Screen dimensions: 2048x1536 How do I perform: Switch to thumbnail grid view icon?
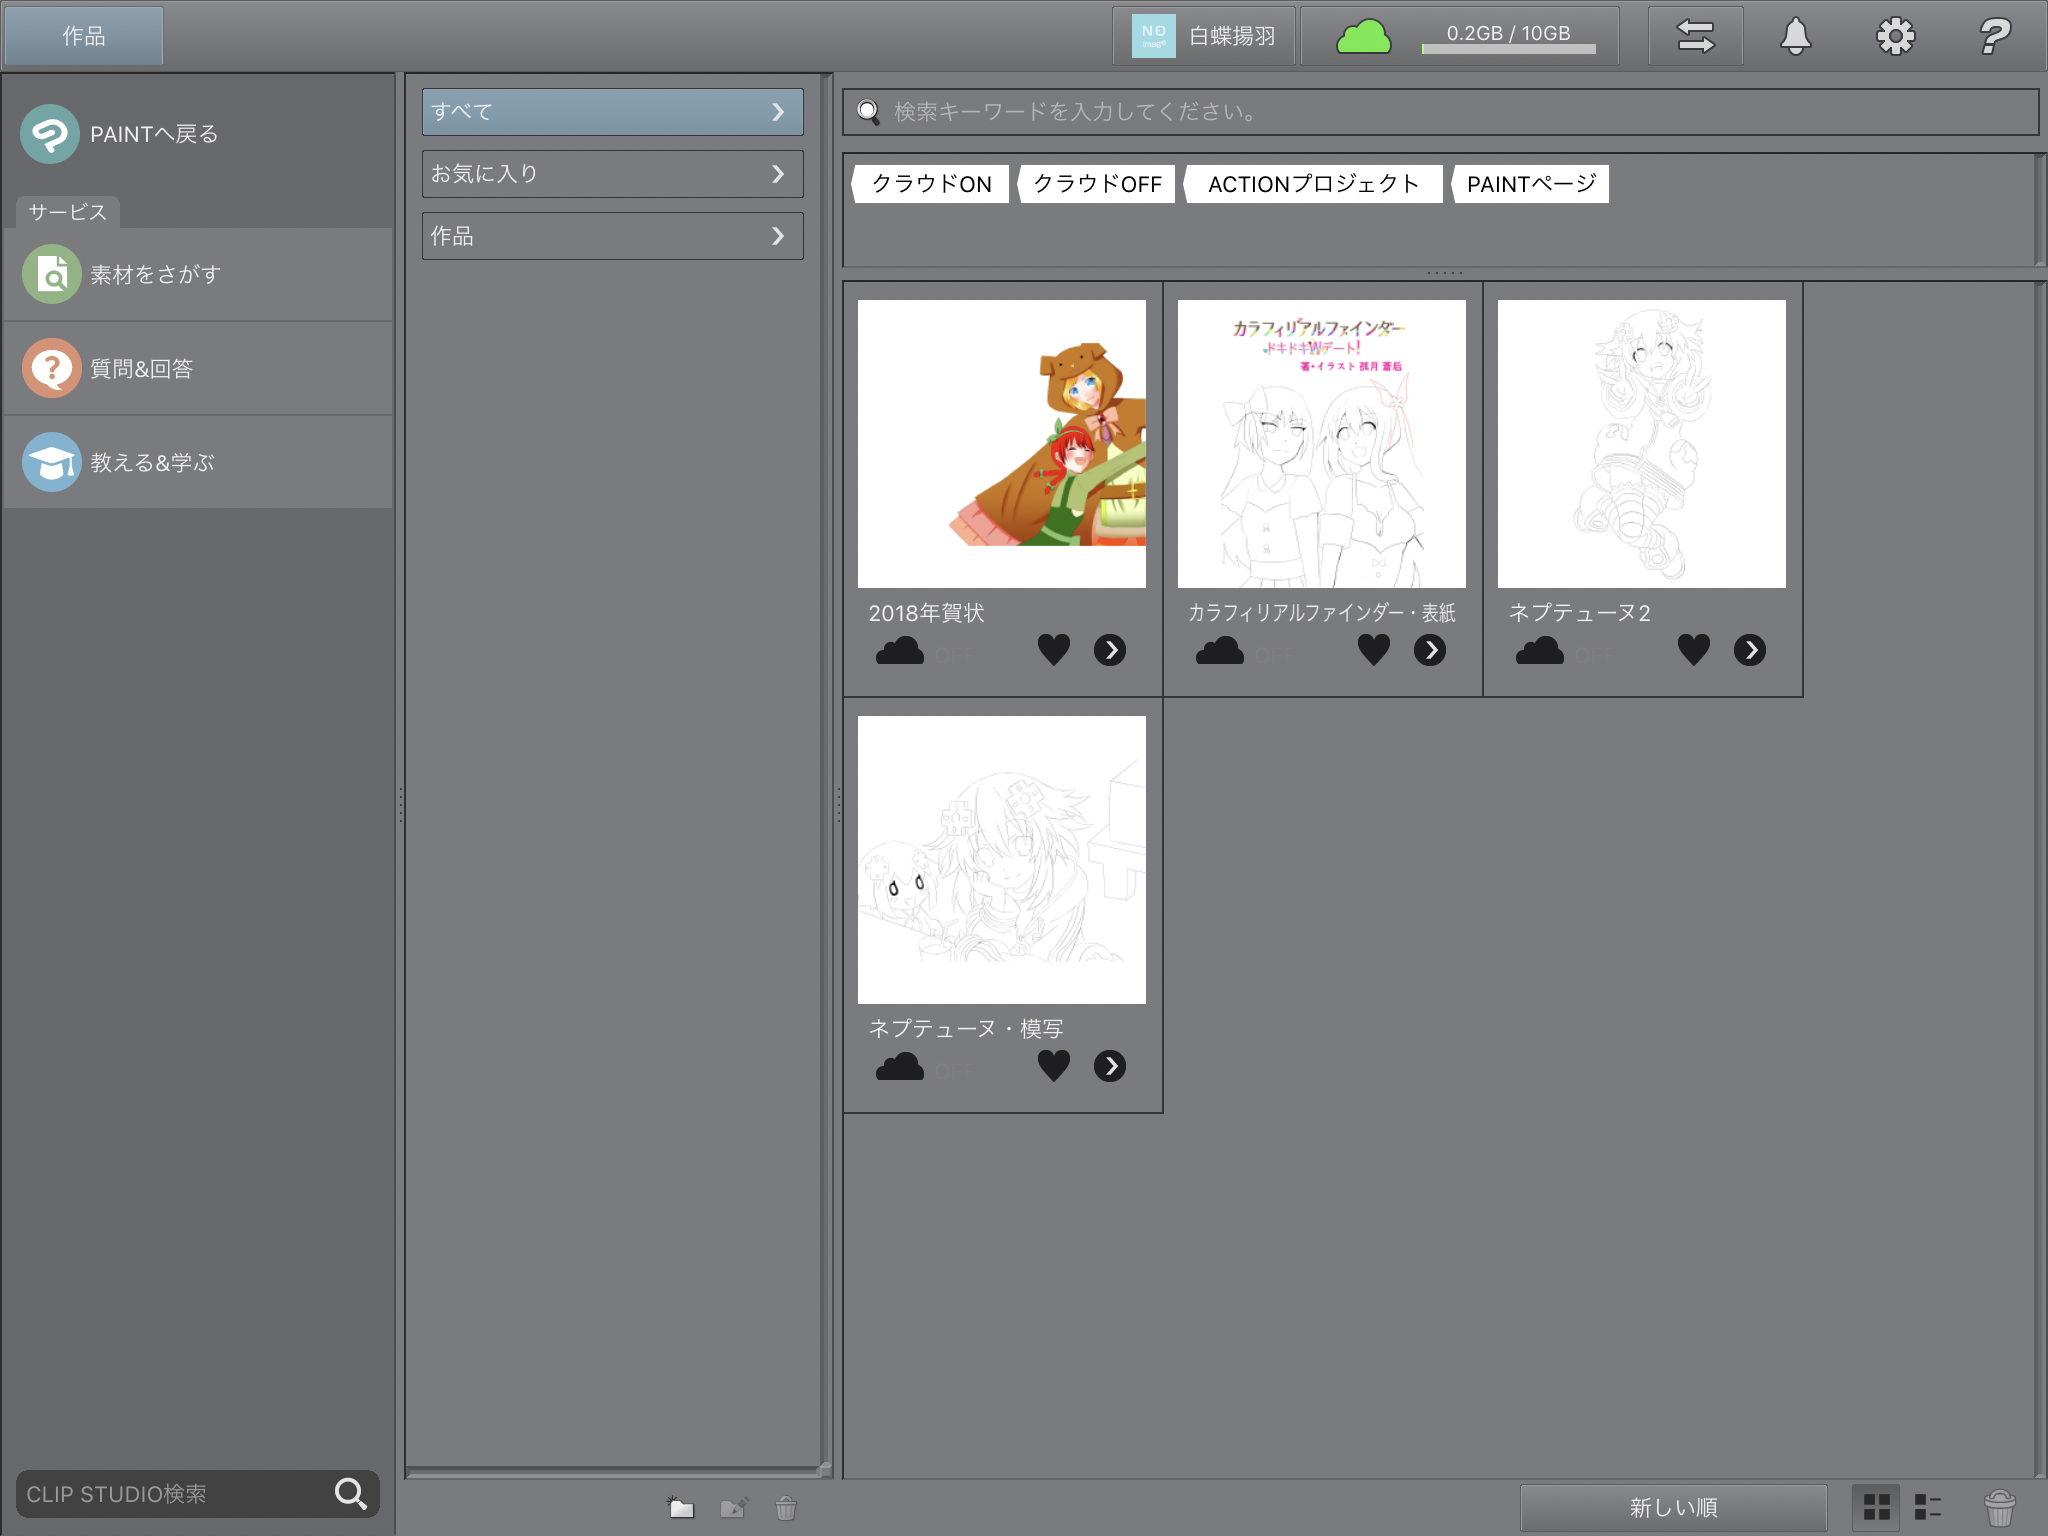tap(1876, 1507)
